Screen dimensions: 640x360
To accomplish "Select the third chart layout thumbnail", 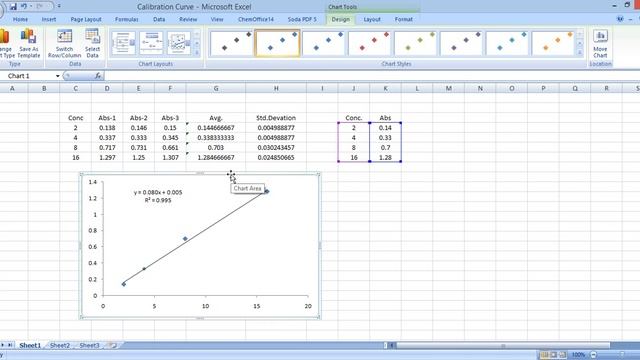I will [x=179, y=43].
